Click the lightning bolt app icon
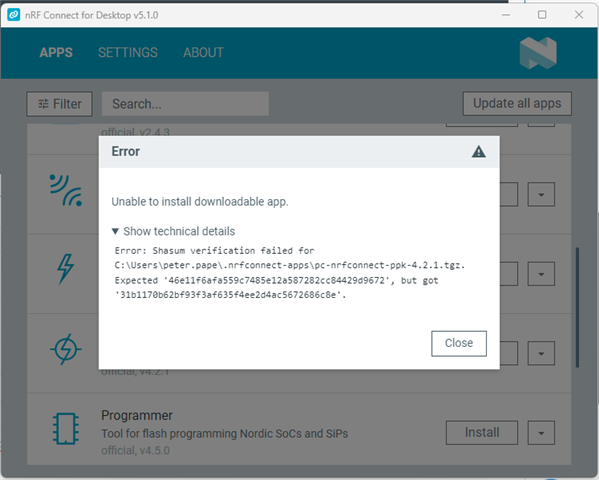Image resolution: width=599 pixels, height=480 pixels. pos(66,269)
